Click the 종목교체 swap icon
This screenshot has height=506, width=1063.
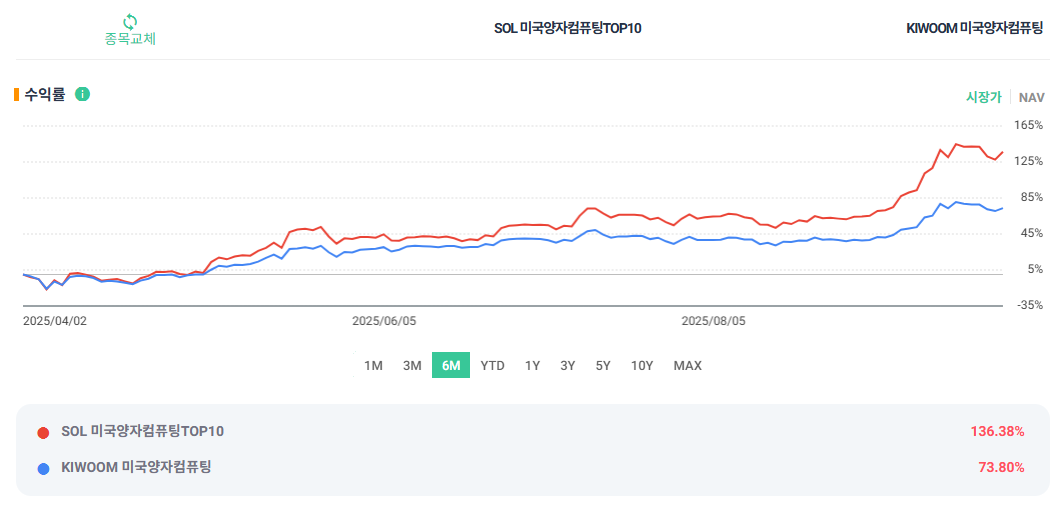coord(129,22)
